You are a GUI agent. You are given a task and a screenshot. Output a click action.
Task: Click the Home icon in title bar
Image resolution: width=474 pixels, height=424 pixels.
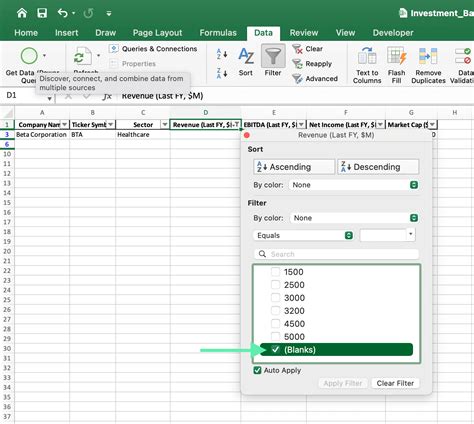22,13
